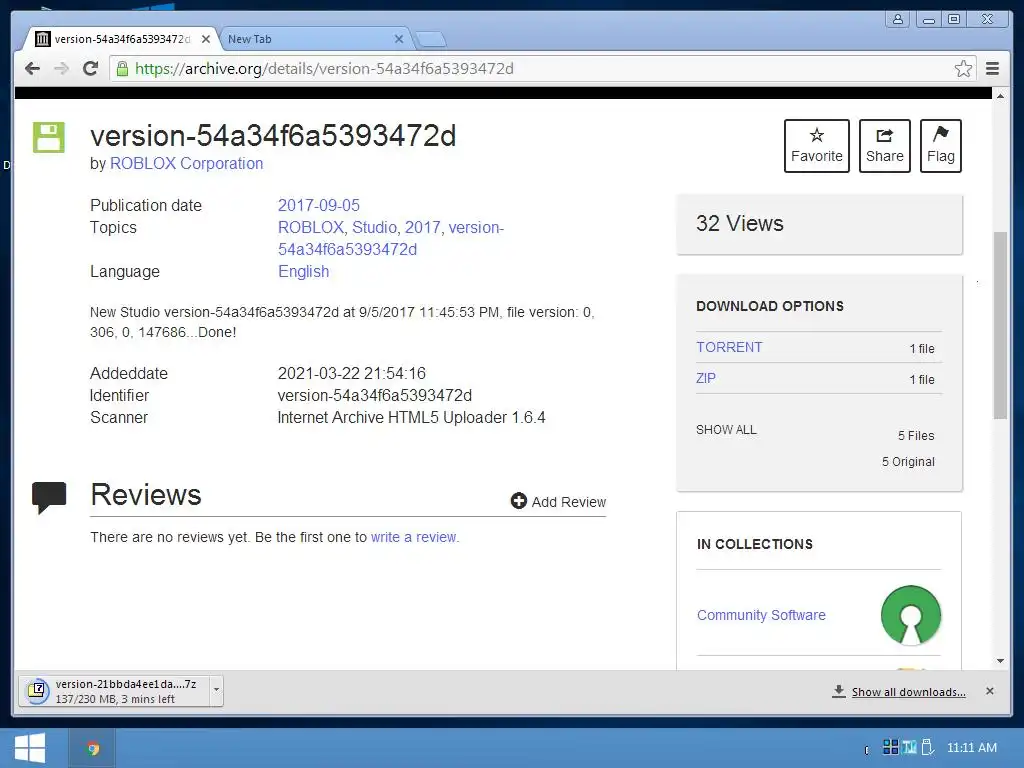This screenshot has height=768, width=1024.
Task: Click the browser forward arrow
Action: click(61, 69)
